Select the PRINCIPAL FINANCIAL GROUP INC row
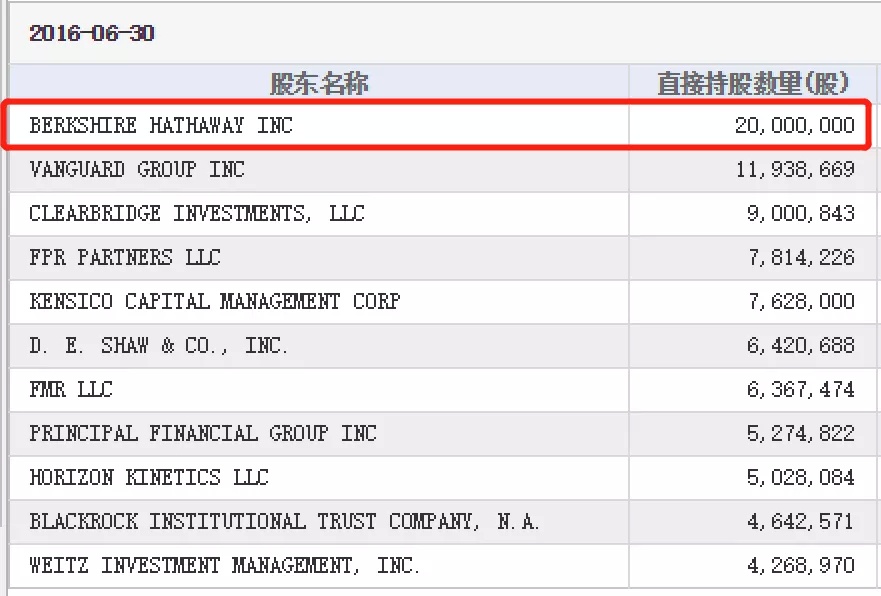Screen dimensions: 881x596 pyautogui.click(x=443, y=434)
